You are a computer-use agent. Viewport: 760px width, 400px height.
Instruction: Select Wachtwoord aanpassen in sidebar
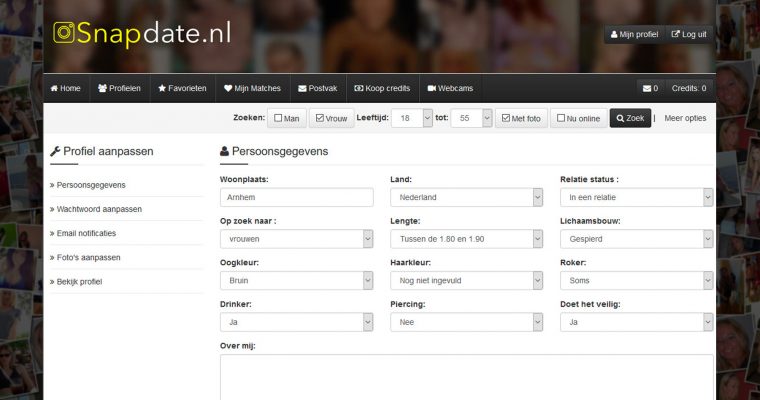(x=99, y=209)
